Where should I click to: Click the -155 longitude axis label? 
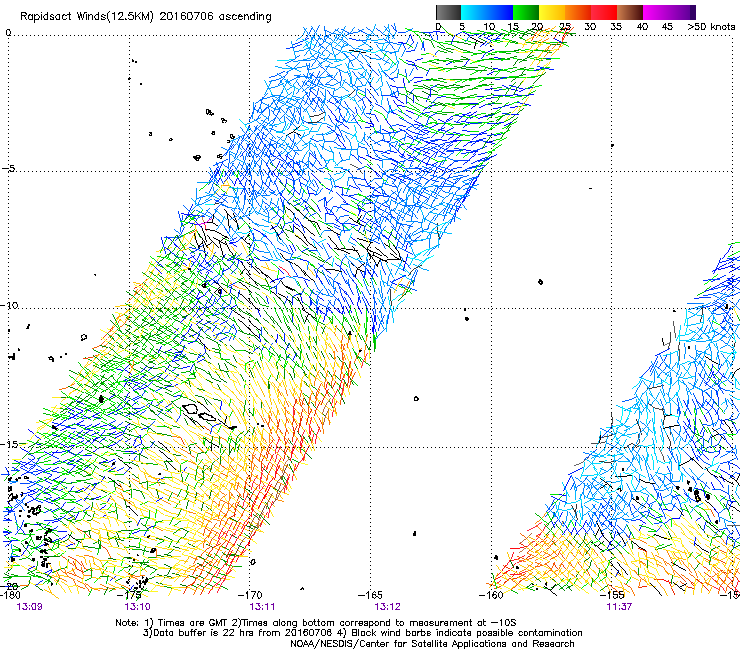coord(612,595)
